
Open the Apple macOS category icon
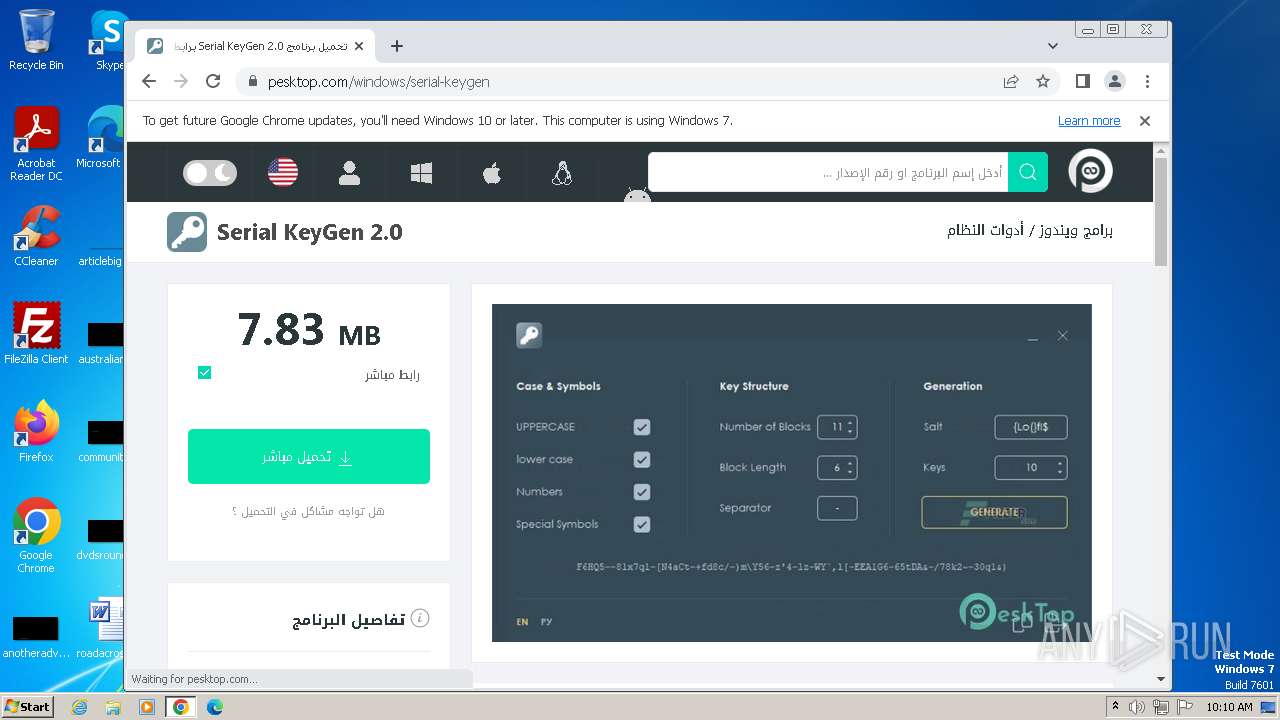pyautogui.click(x=491, y=173)
